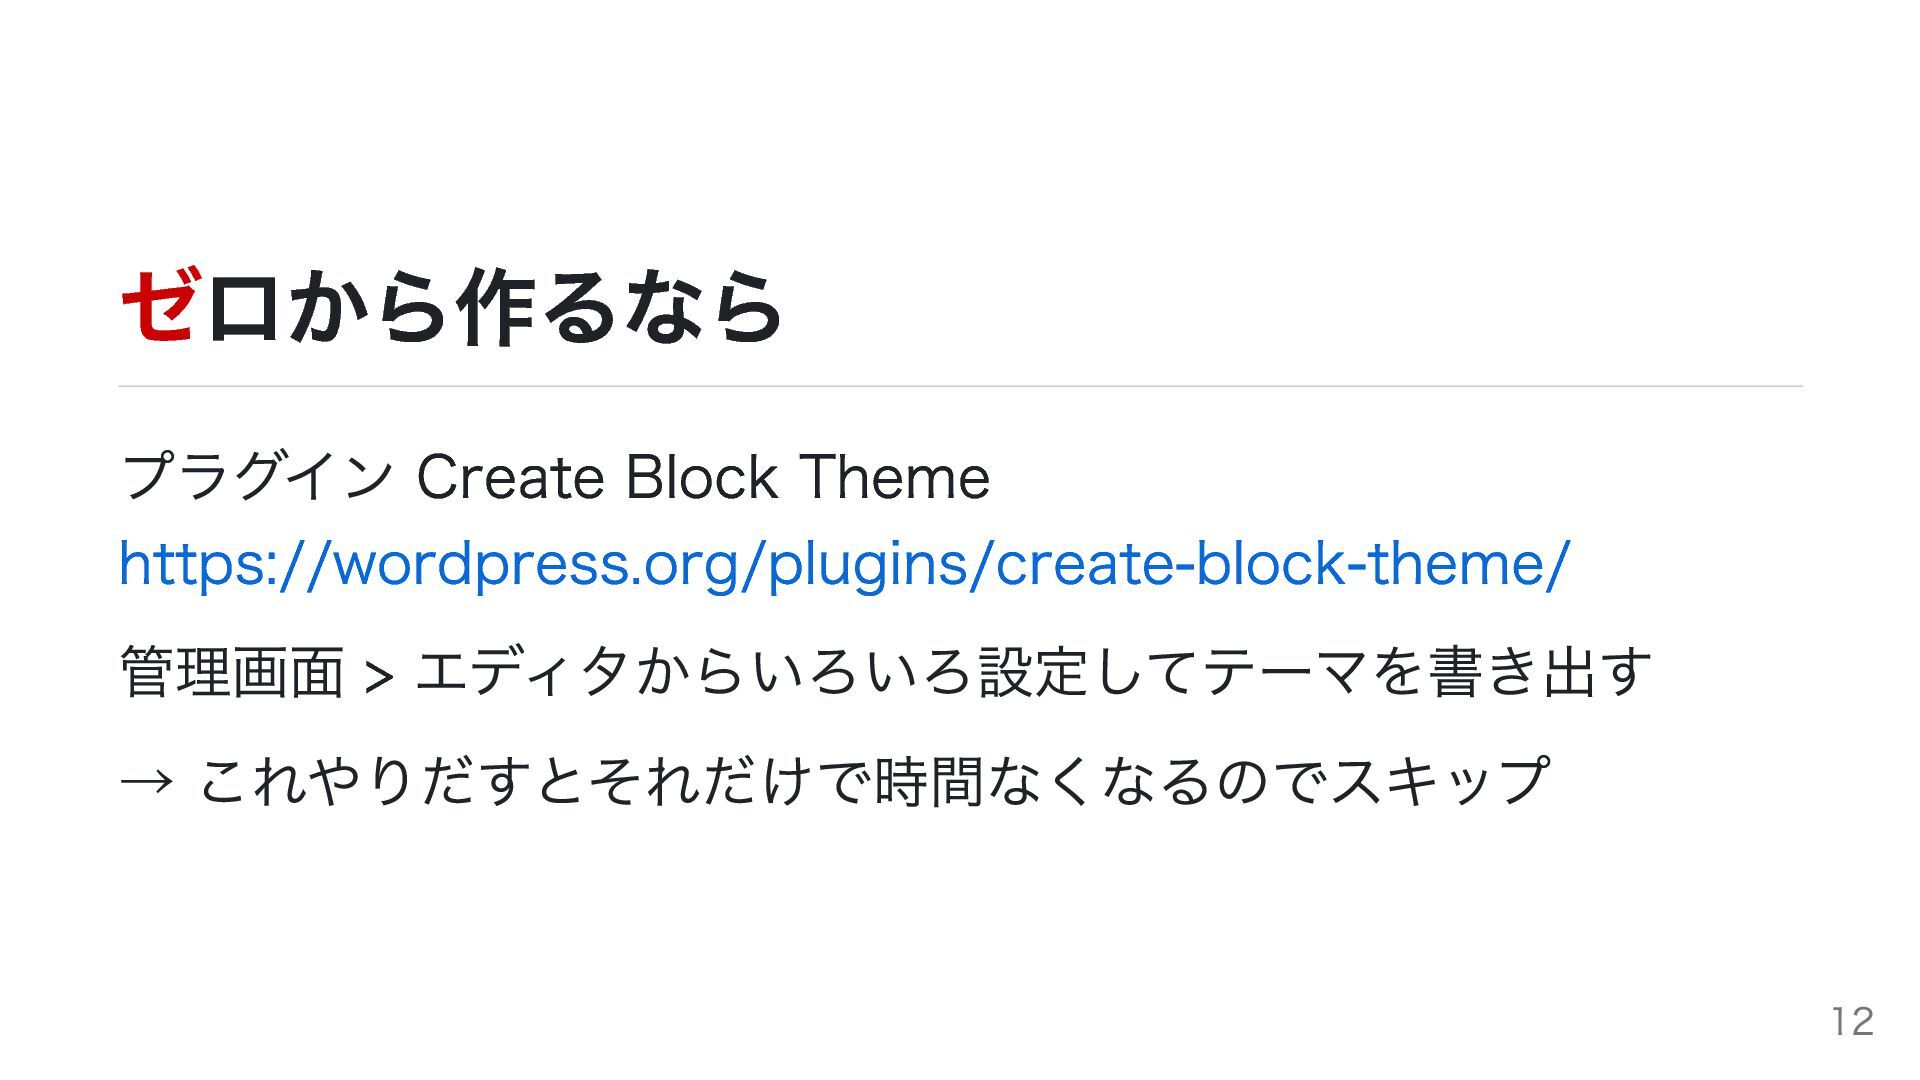1920x1080 pixels.
Task: Click the phrase テーマを書き出す
Action: click(1428, 671)
